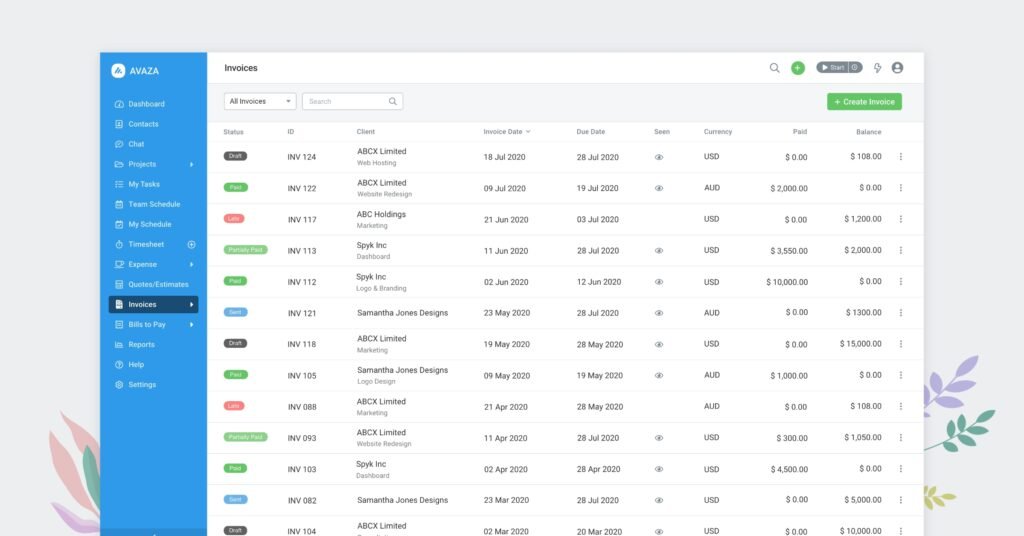Expand the Bills to Pay submenu
The image size is (1024, 536).
(191, 324)
